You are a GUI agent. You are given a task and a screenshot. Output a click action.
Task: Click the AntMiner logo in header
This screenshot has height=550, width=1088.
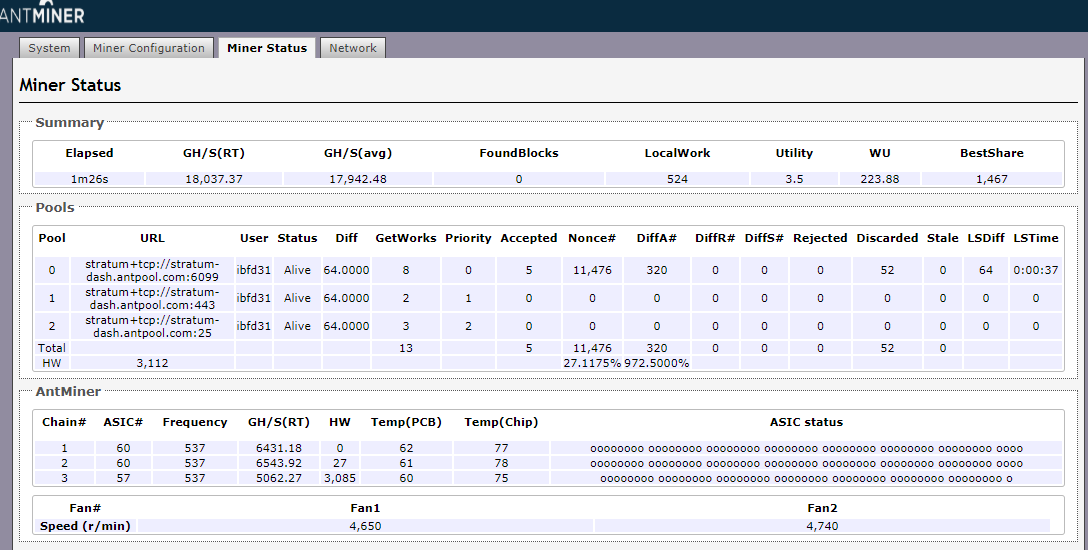coord(42,13)
